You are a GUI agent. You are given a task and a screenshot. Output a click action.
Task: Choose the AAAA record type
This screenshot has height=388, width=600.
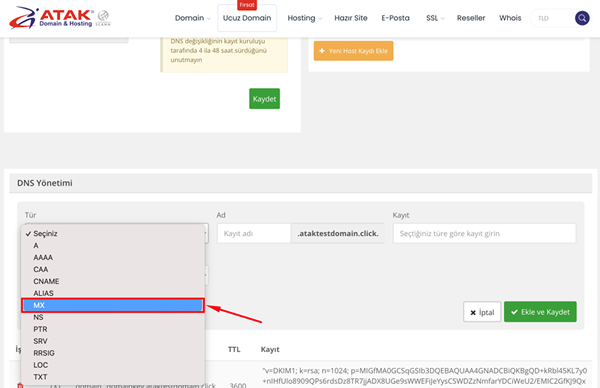coord(113,258)
